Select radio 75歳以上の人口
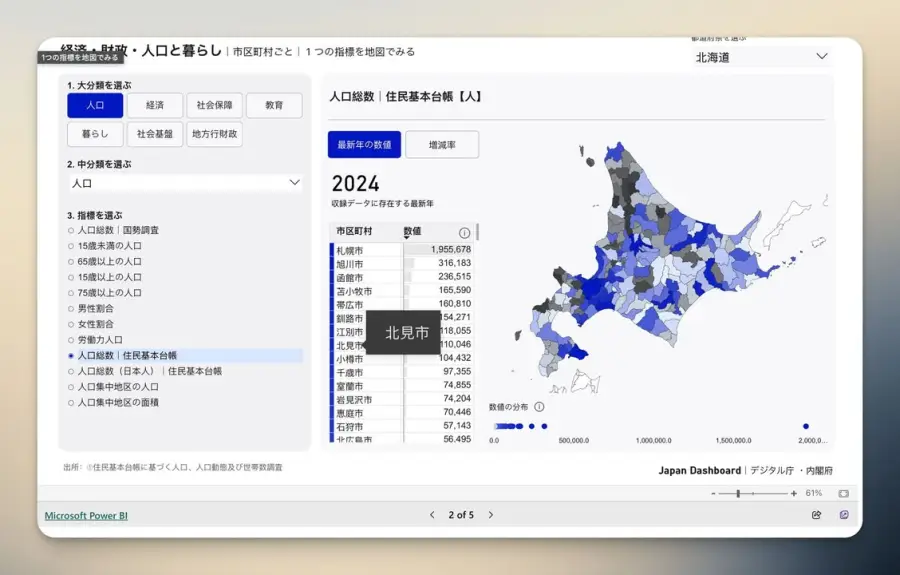Viewport: 900px width, 575px height. pos(105,293)
